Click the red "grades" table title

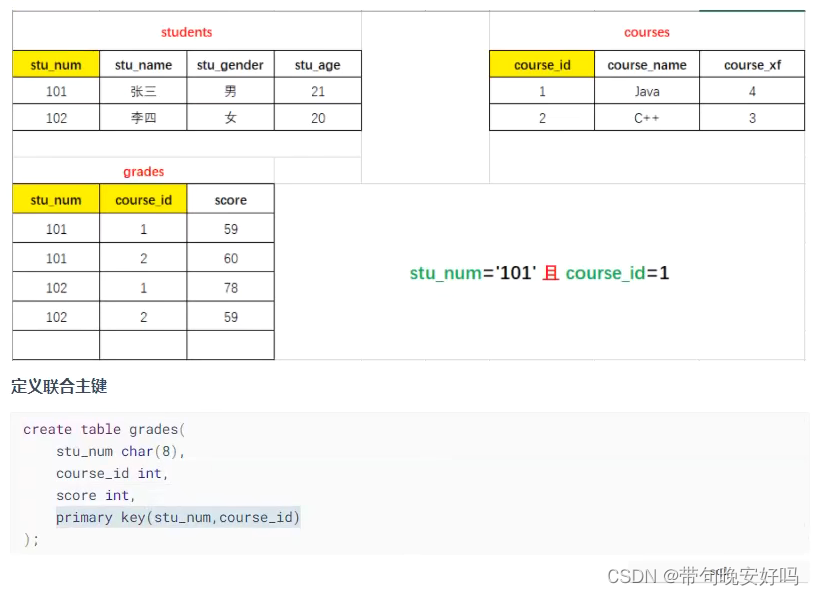pyautogui.click(x=143, y=171)
